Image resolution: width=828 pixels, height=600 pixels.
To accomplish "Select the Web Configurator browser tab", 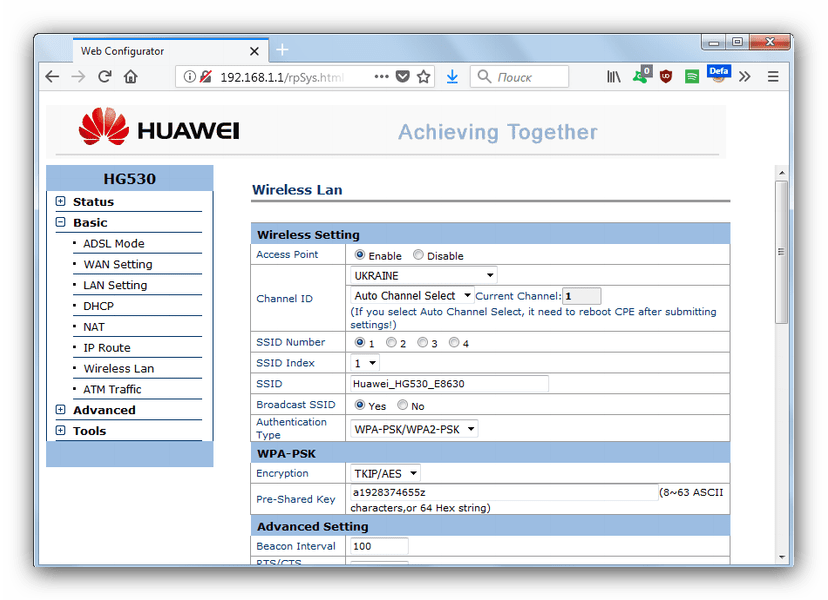I will coord(171,51).
